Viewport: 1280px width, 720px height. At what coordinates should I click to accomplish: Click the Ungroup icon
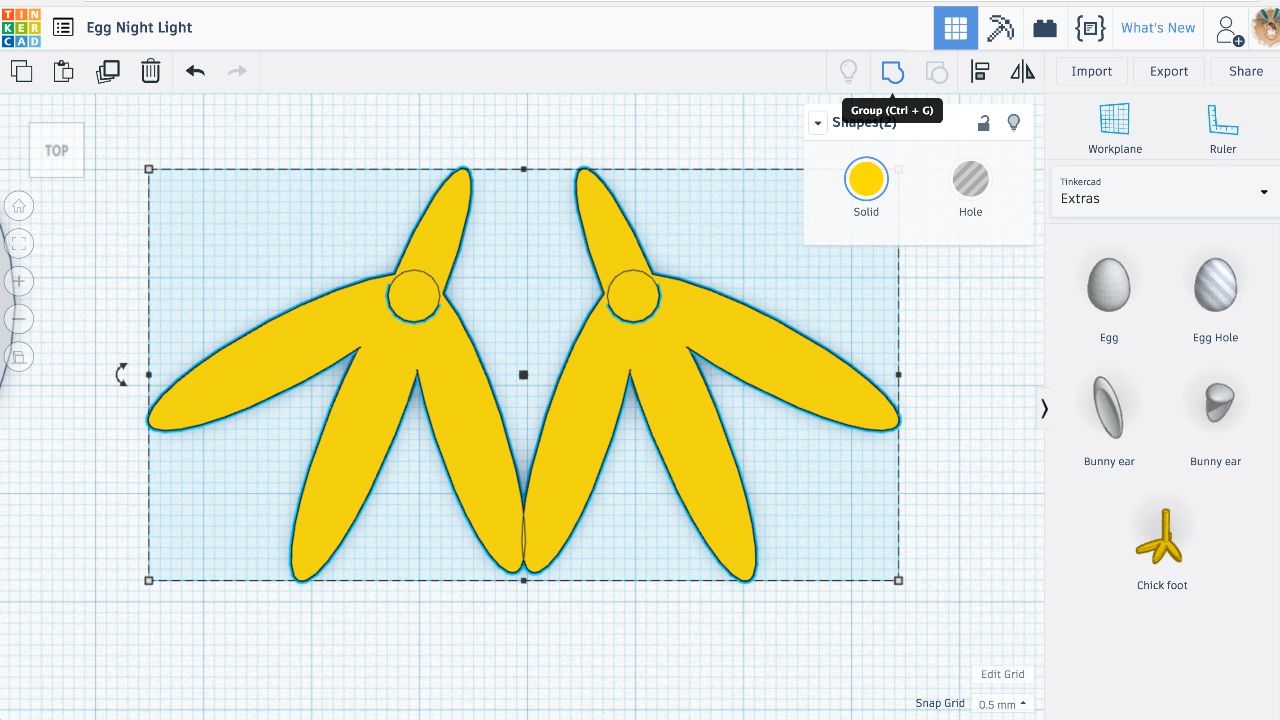(x=936, y=71)
